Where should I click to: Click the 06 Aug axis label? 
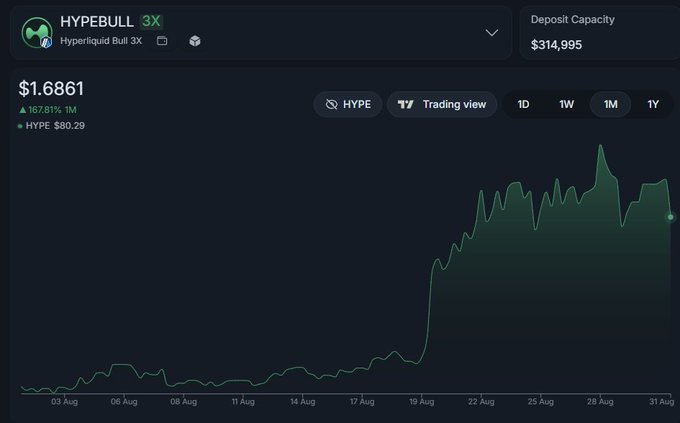tap(124, 402)
